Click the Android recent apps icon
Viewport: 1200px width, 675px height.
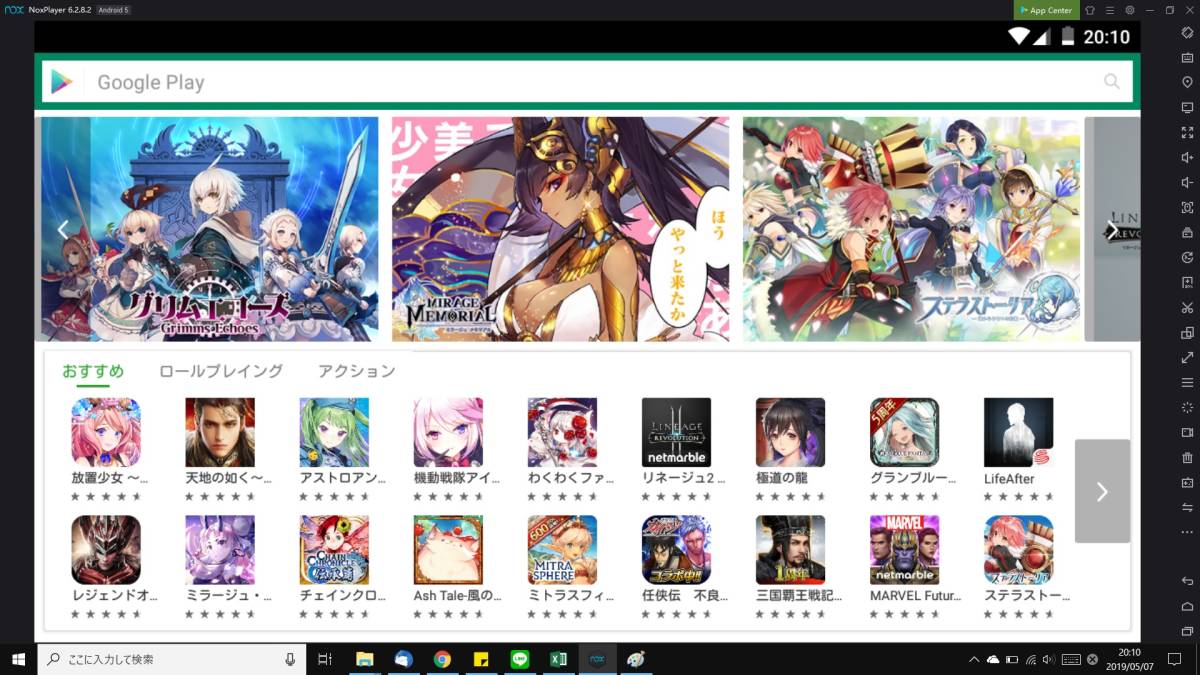[1187, 631]
